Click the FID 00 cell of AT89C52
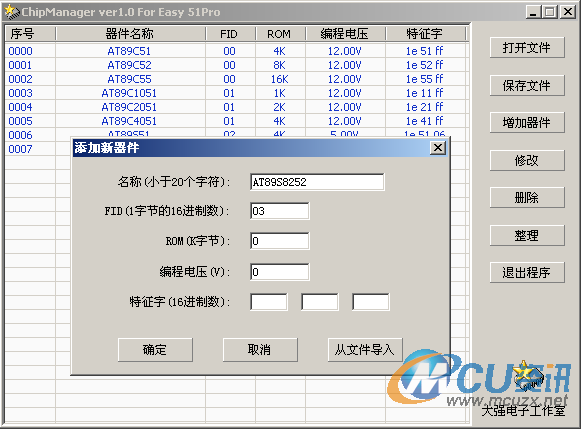Viewport: 581px width, 429px height. pos(229,65)
